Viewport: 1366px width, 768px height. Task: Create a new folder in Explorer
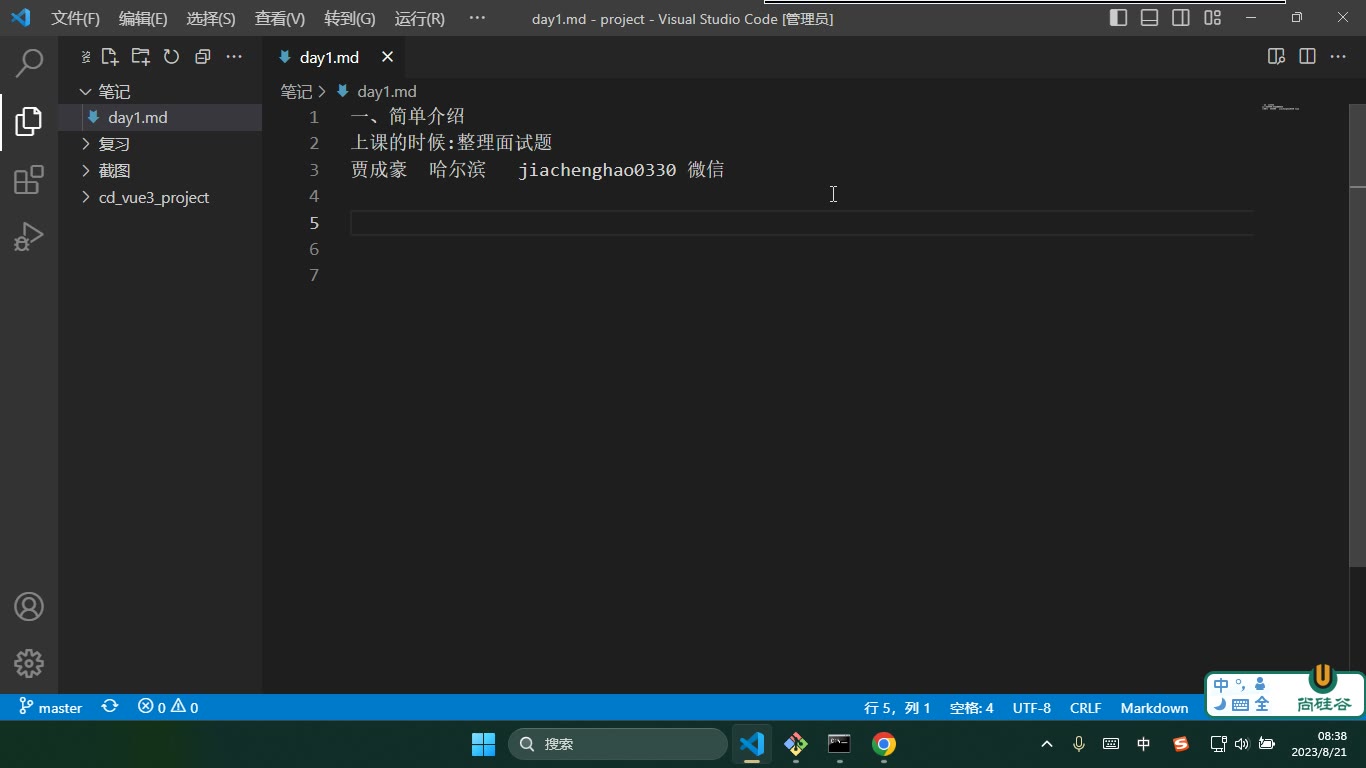click(141, 57)
